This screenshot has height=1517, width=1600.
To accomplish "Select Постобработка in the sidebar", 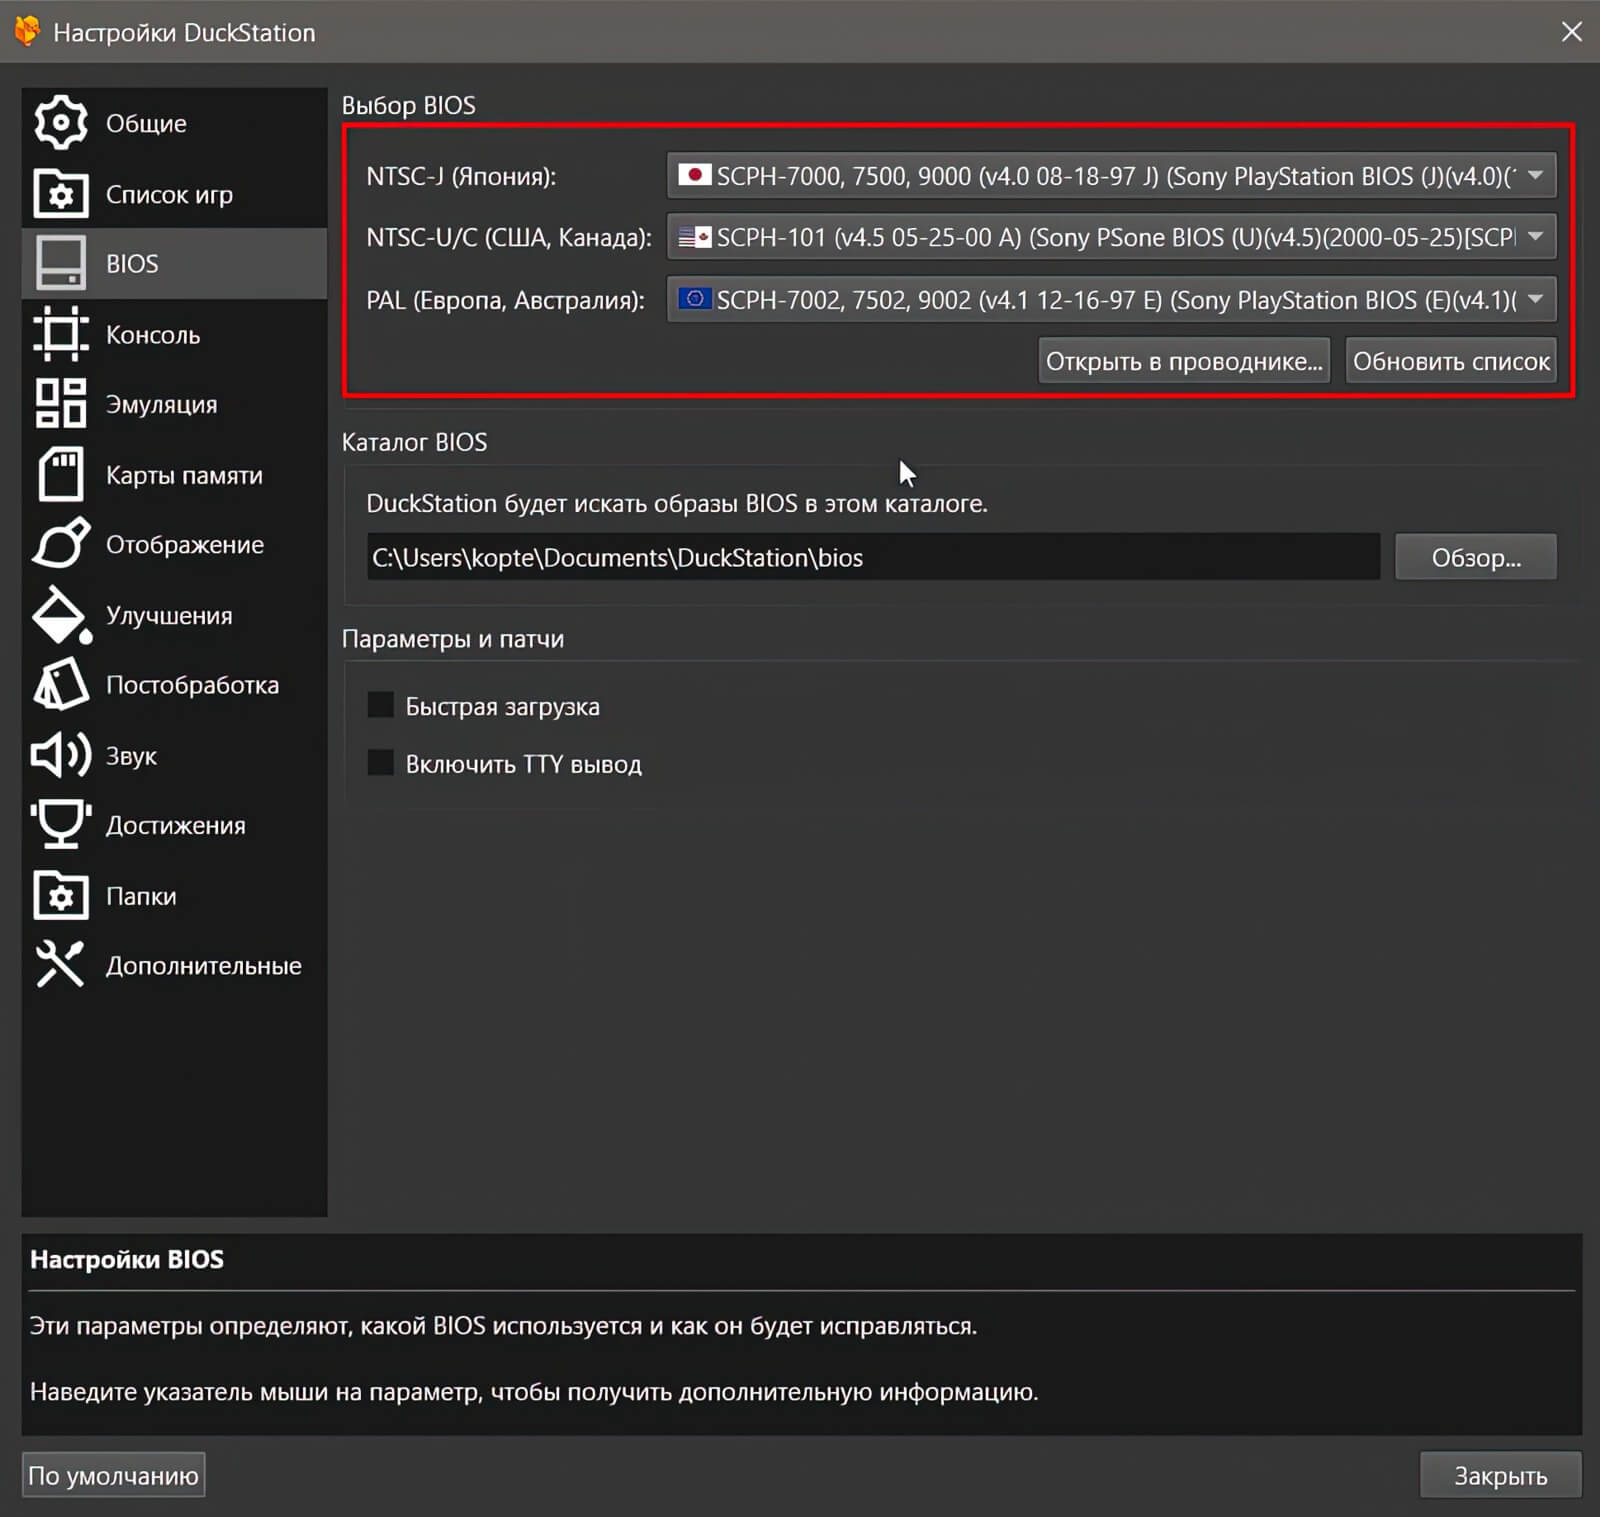I will (x=174, y=684).
